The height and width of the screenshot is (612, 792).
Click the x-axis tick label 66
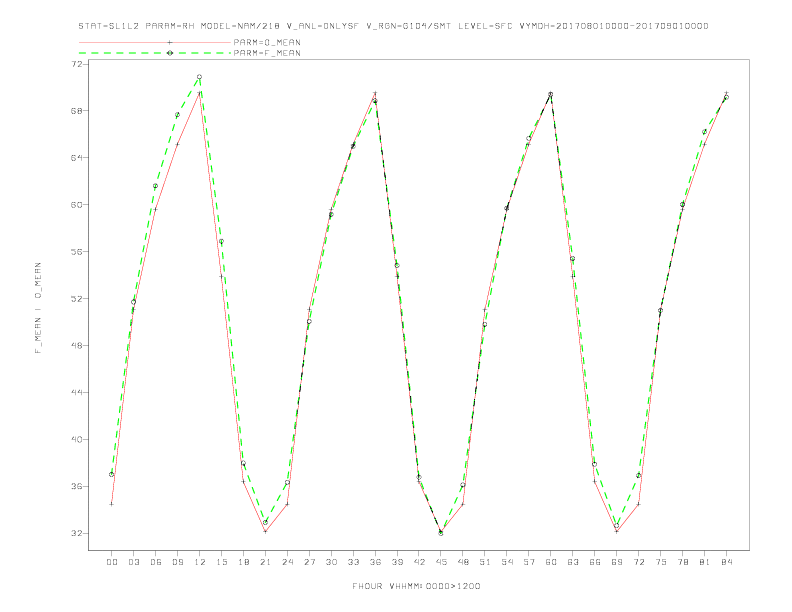point(595,562)
